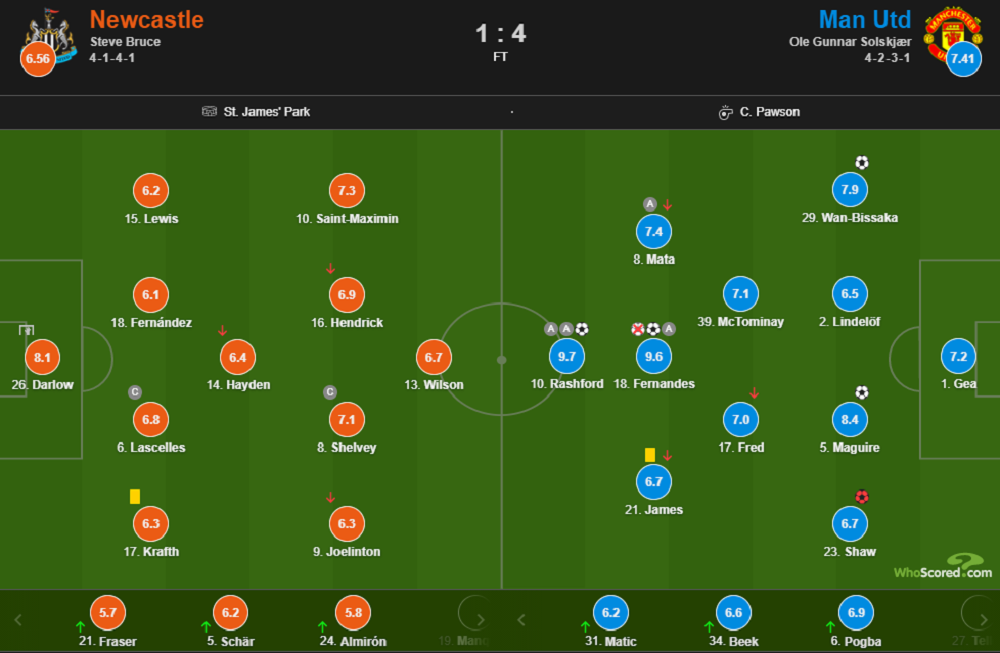Click the red own-goal ball above Shaw
This screenshot has height=653, width=1000.
862,496
